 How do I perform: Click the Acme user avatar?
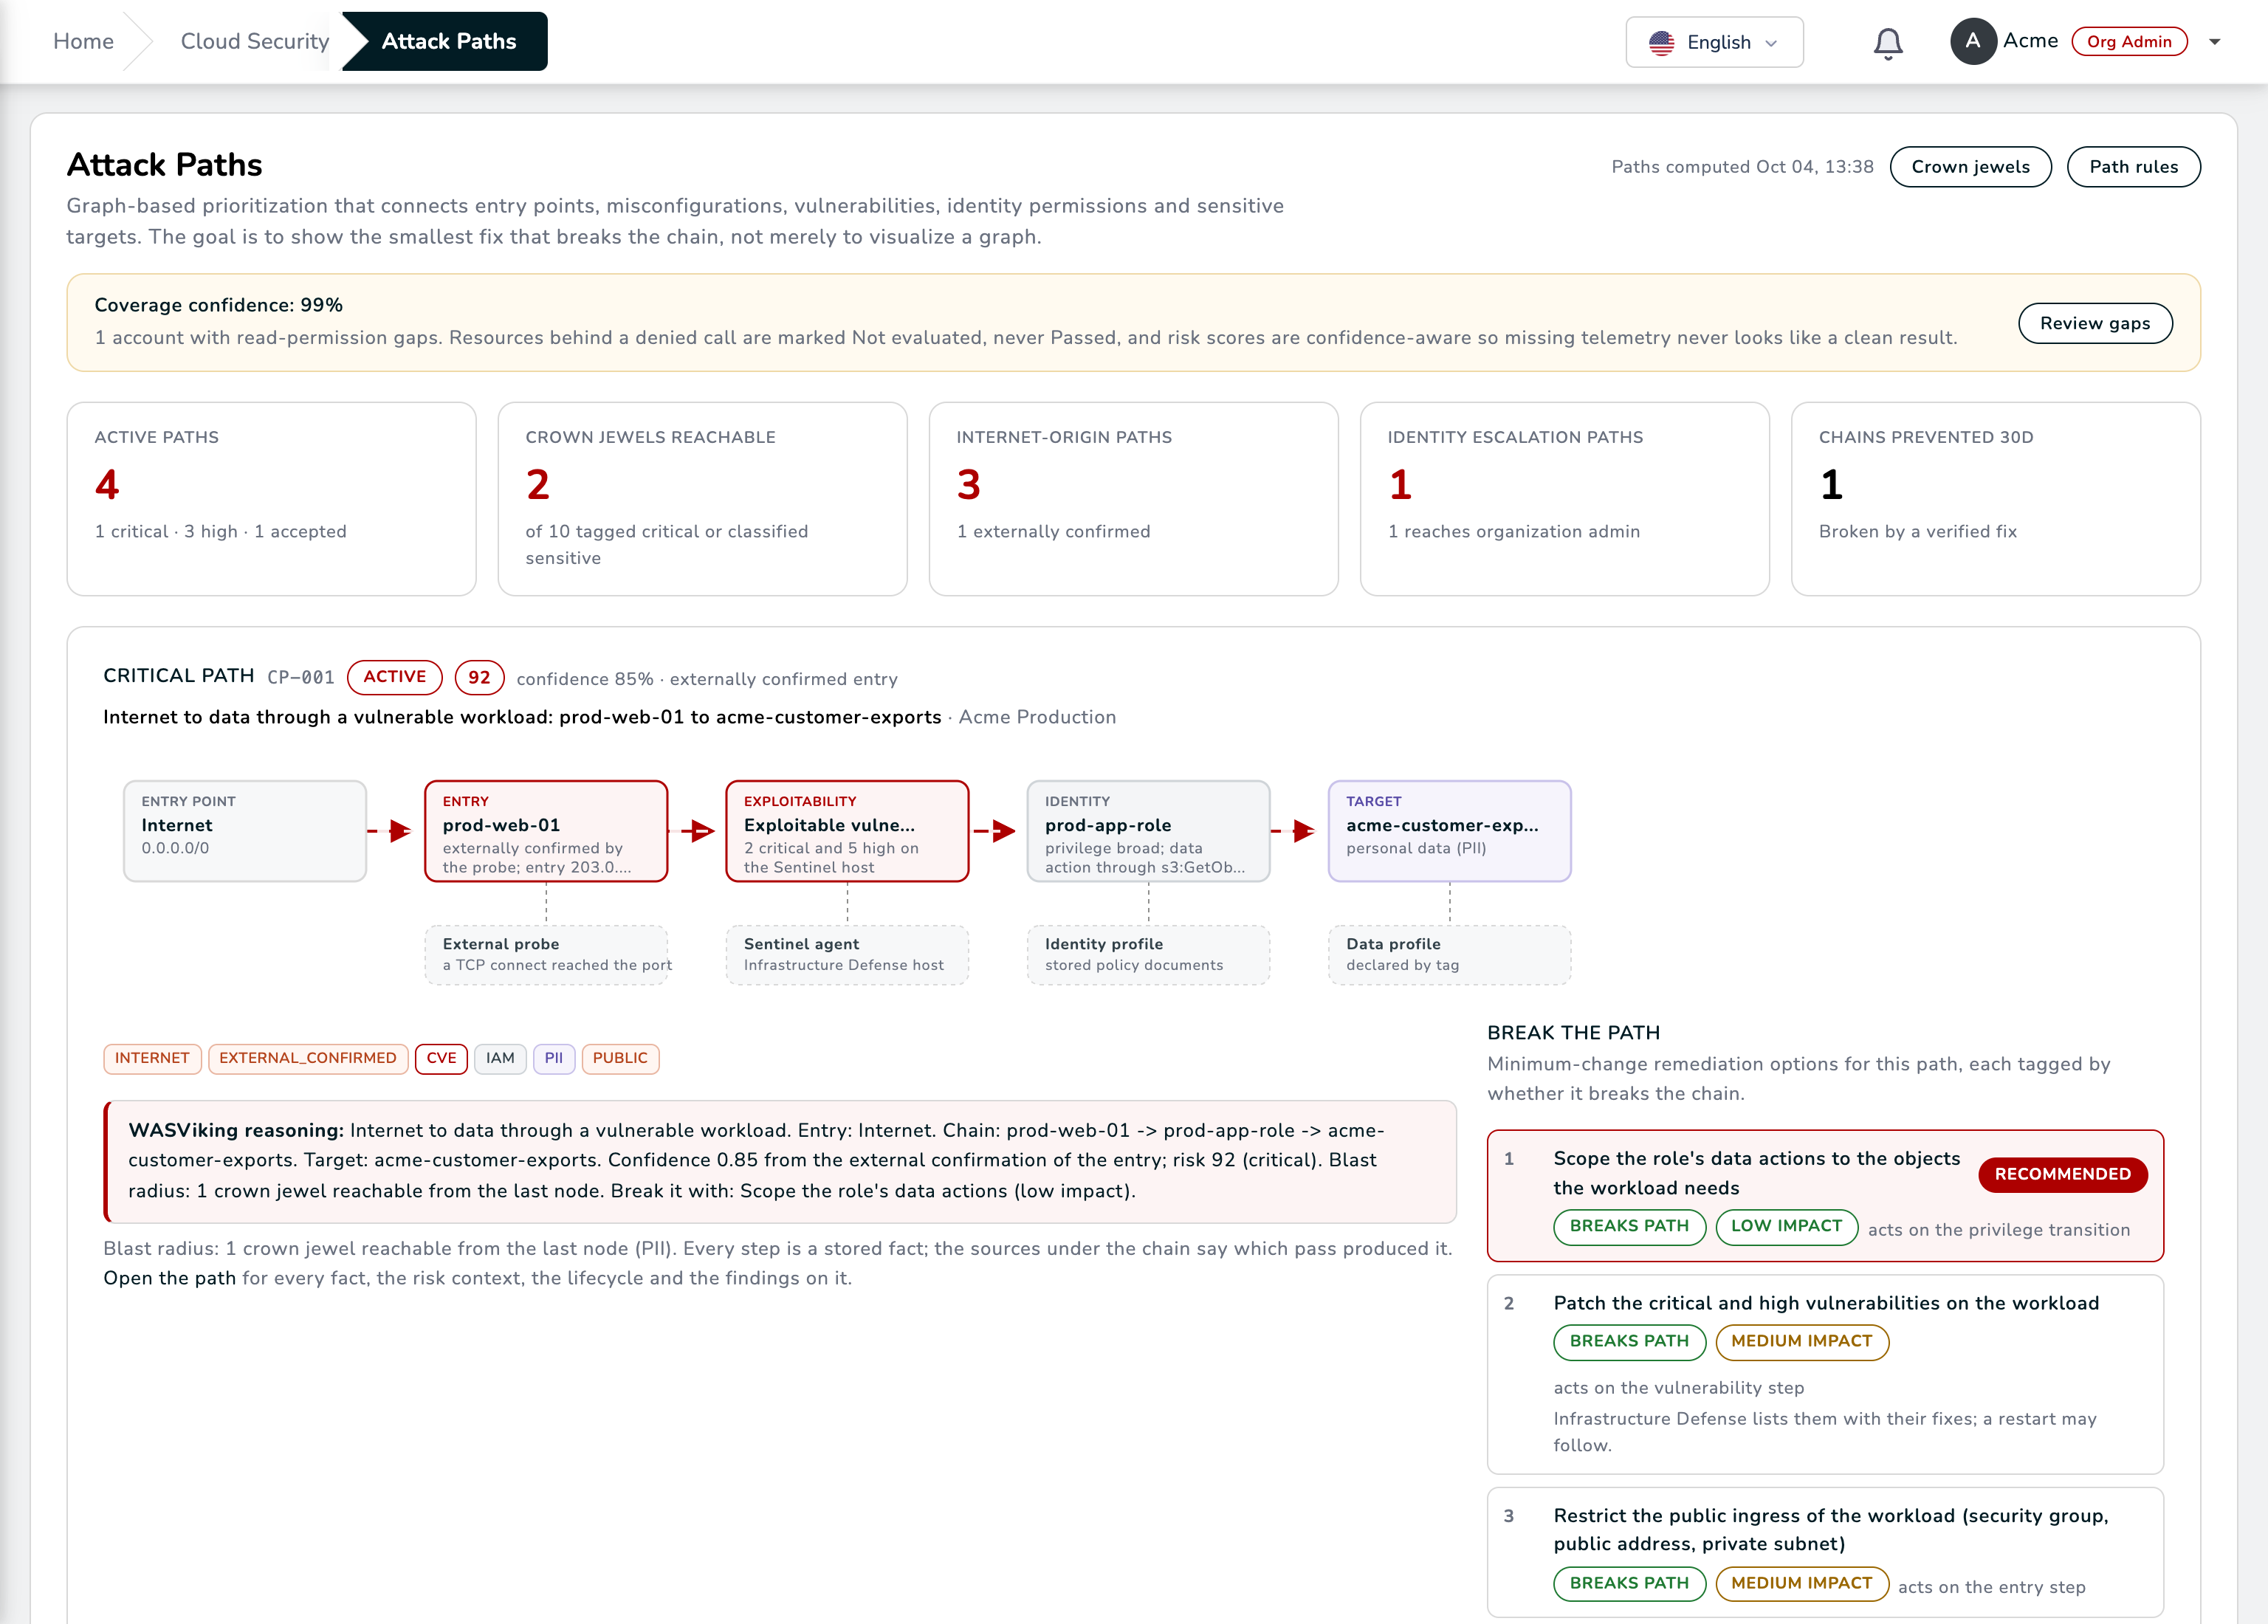(x=1972, y=41)
